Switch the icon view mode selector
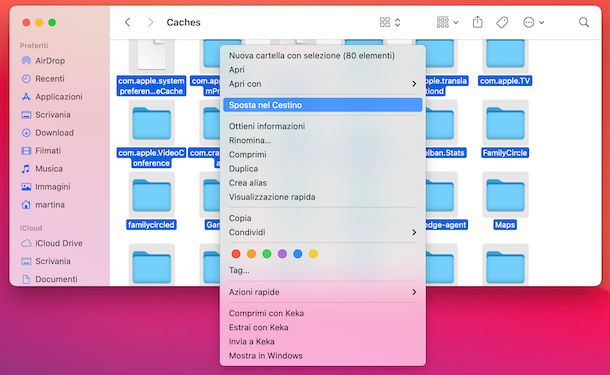 coord(390,22)
